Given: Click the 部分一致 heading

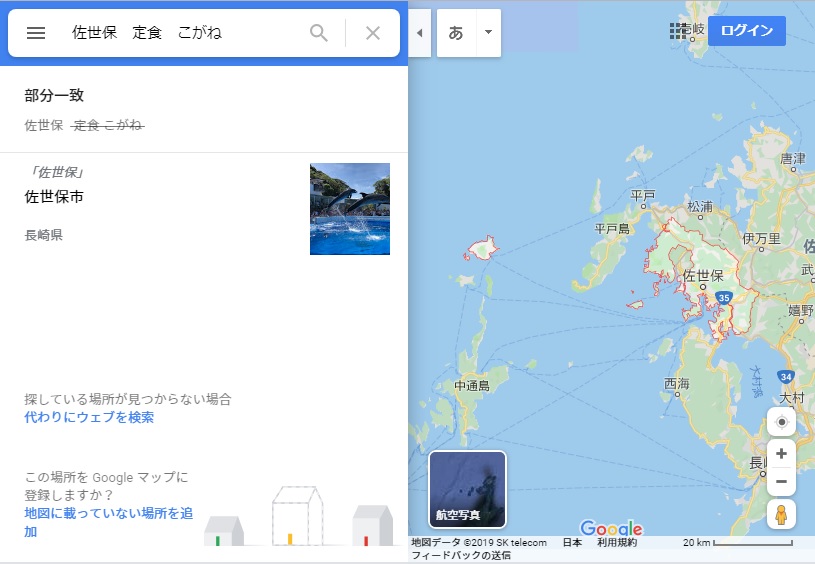Looking at the screenshot, I should pyautogui.click(x=54, y=95).
